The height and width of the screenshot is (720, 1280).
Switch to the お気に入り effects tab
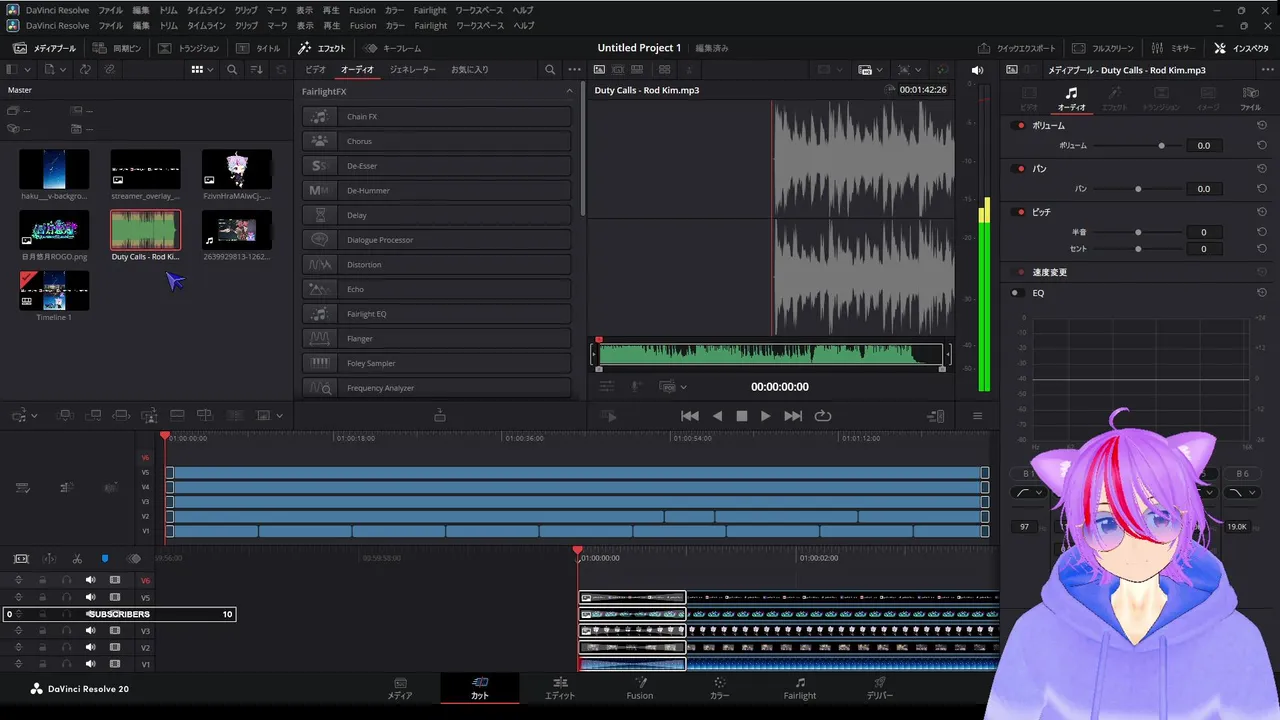pos(470,70)
